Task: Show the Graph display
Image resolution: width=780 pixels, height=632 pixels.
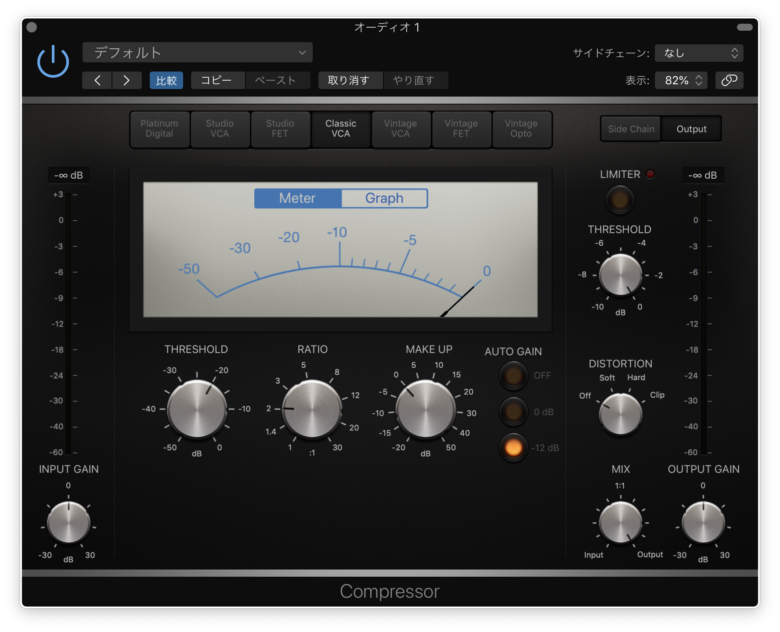Action: (384, 198)
